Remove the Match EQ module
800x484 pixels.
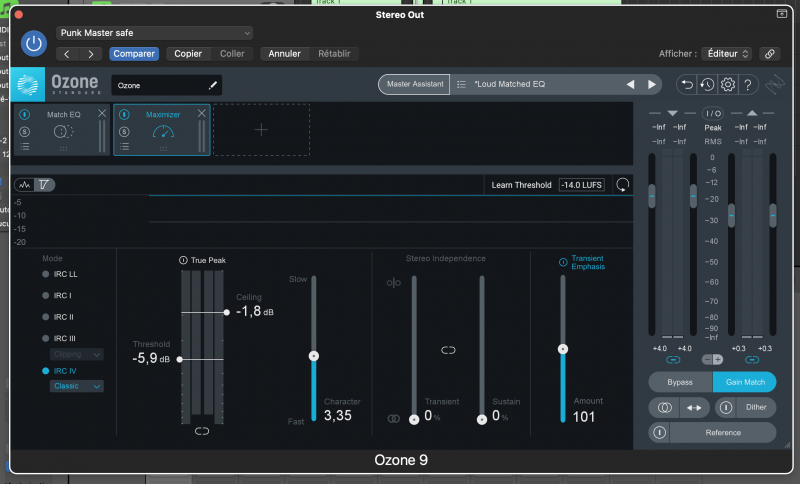tap(102, 114)
